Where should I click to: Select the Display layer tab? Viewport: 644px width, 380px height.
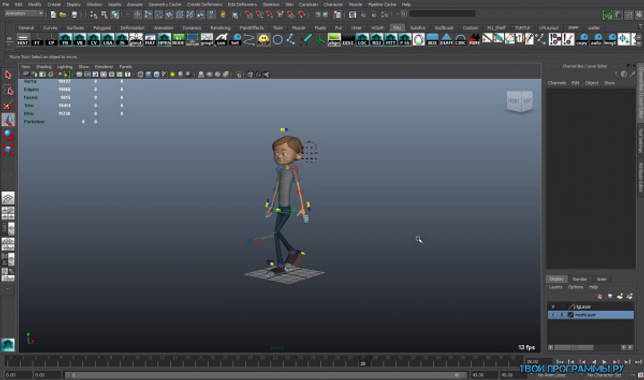point(556,279)
